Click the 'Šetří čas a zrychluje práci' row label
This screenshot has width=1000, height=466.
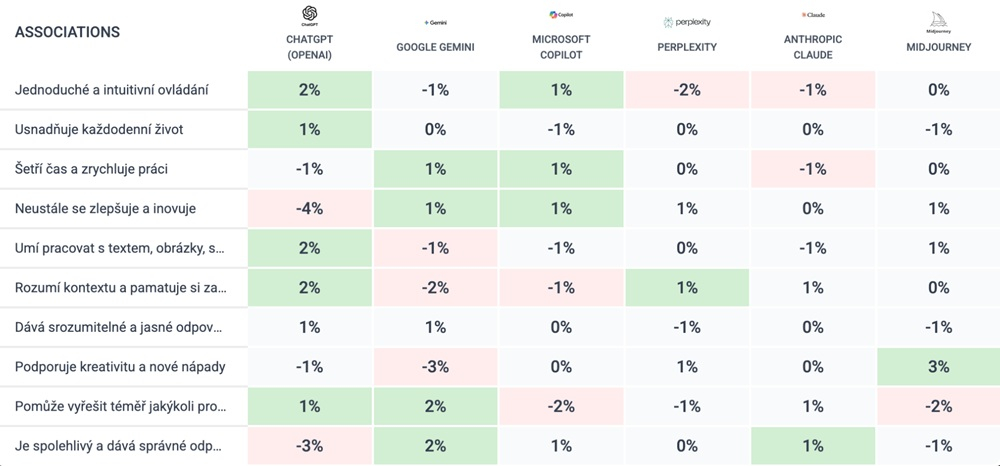coord(92,169)
